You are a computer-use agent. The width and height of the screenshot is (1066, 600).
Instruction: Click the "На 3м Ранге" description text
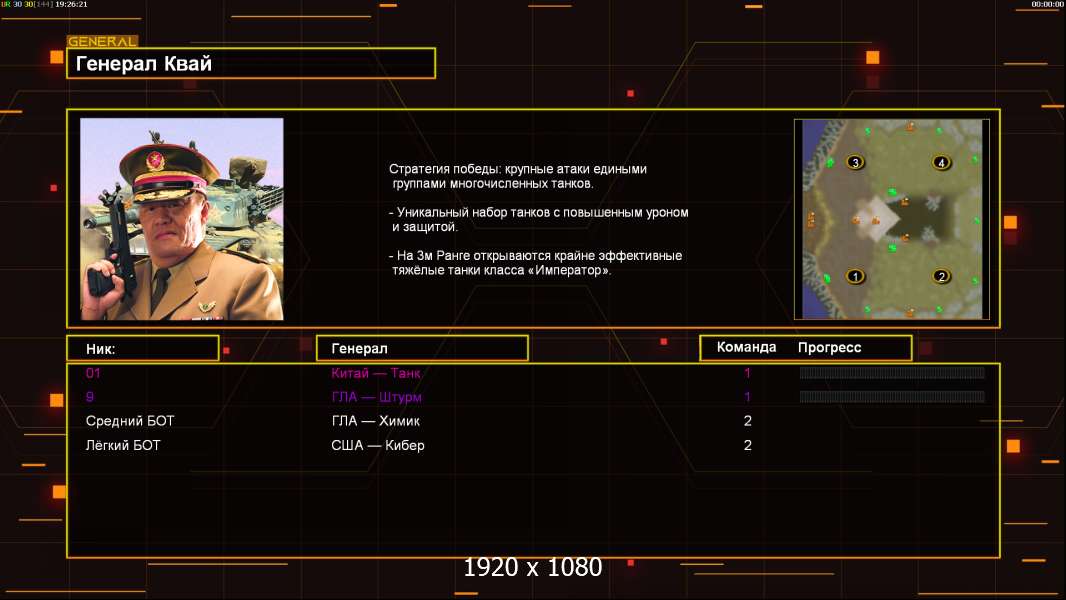[x=535, y=263]
